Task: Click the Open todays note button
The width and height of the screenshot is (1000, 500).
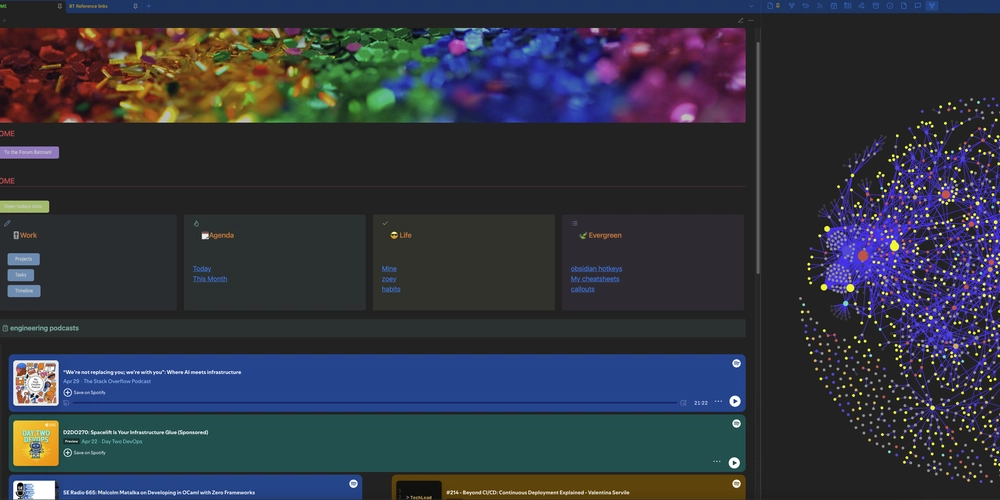Action: click(x=24, y=206)
